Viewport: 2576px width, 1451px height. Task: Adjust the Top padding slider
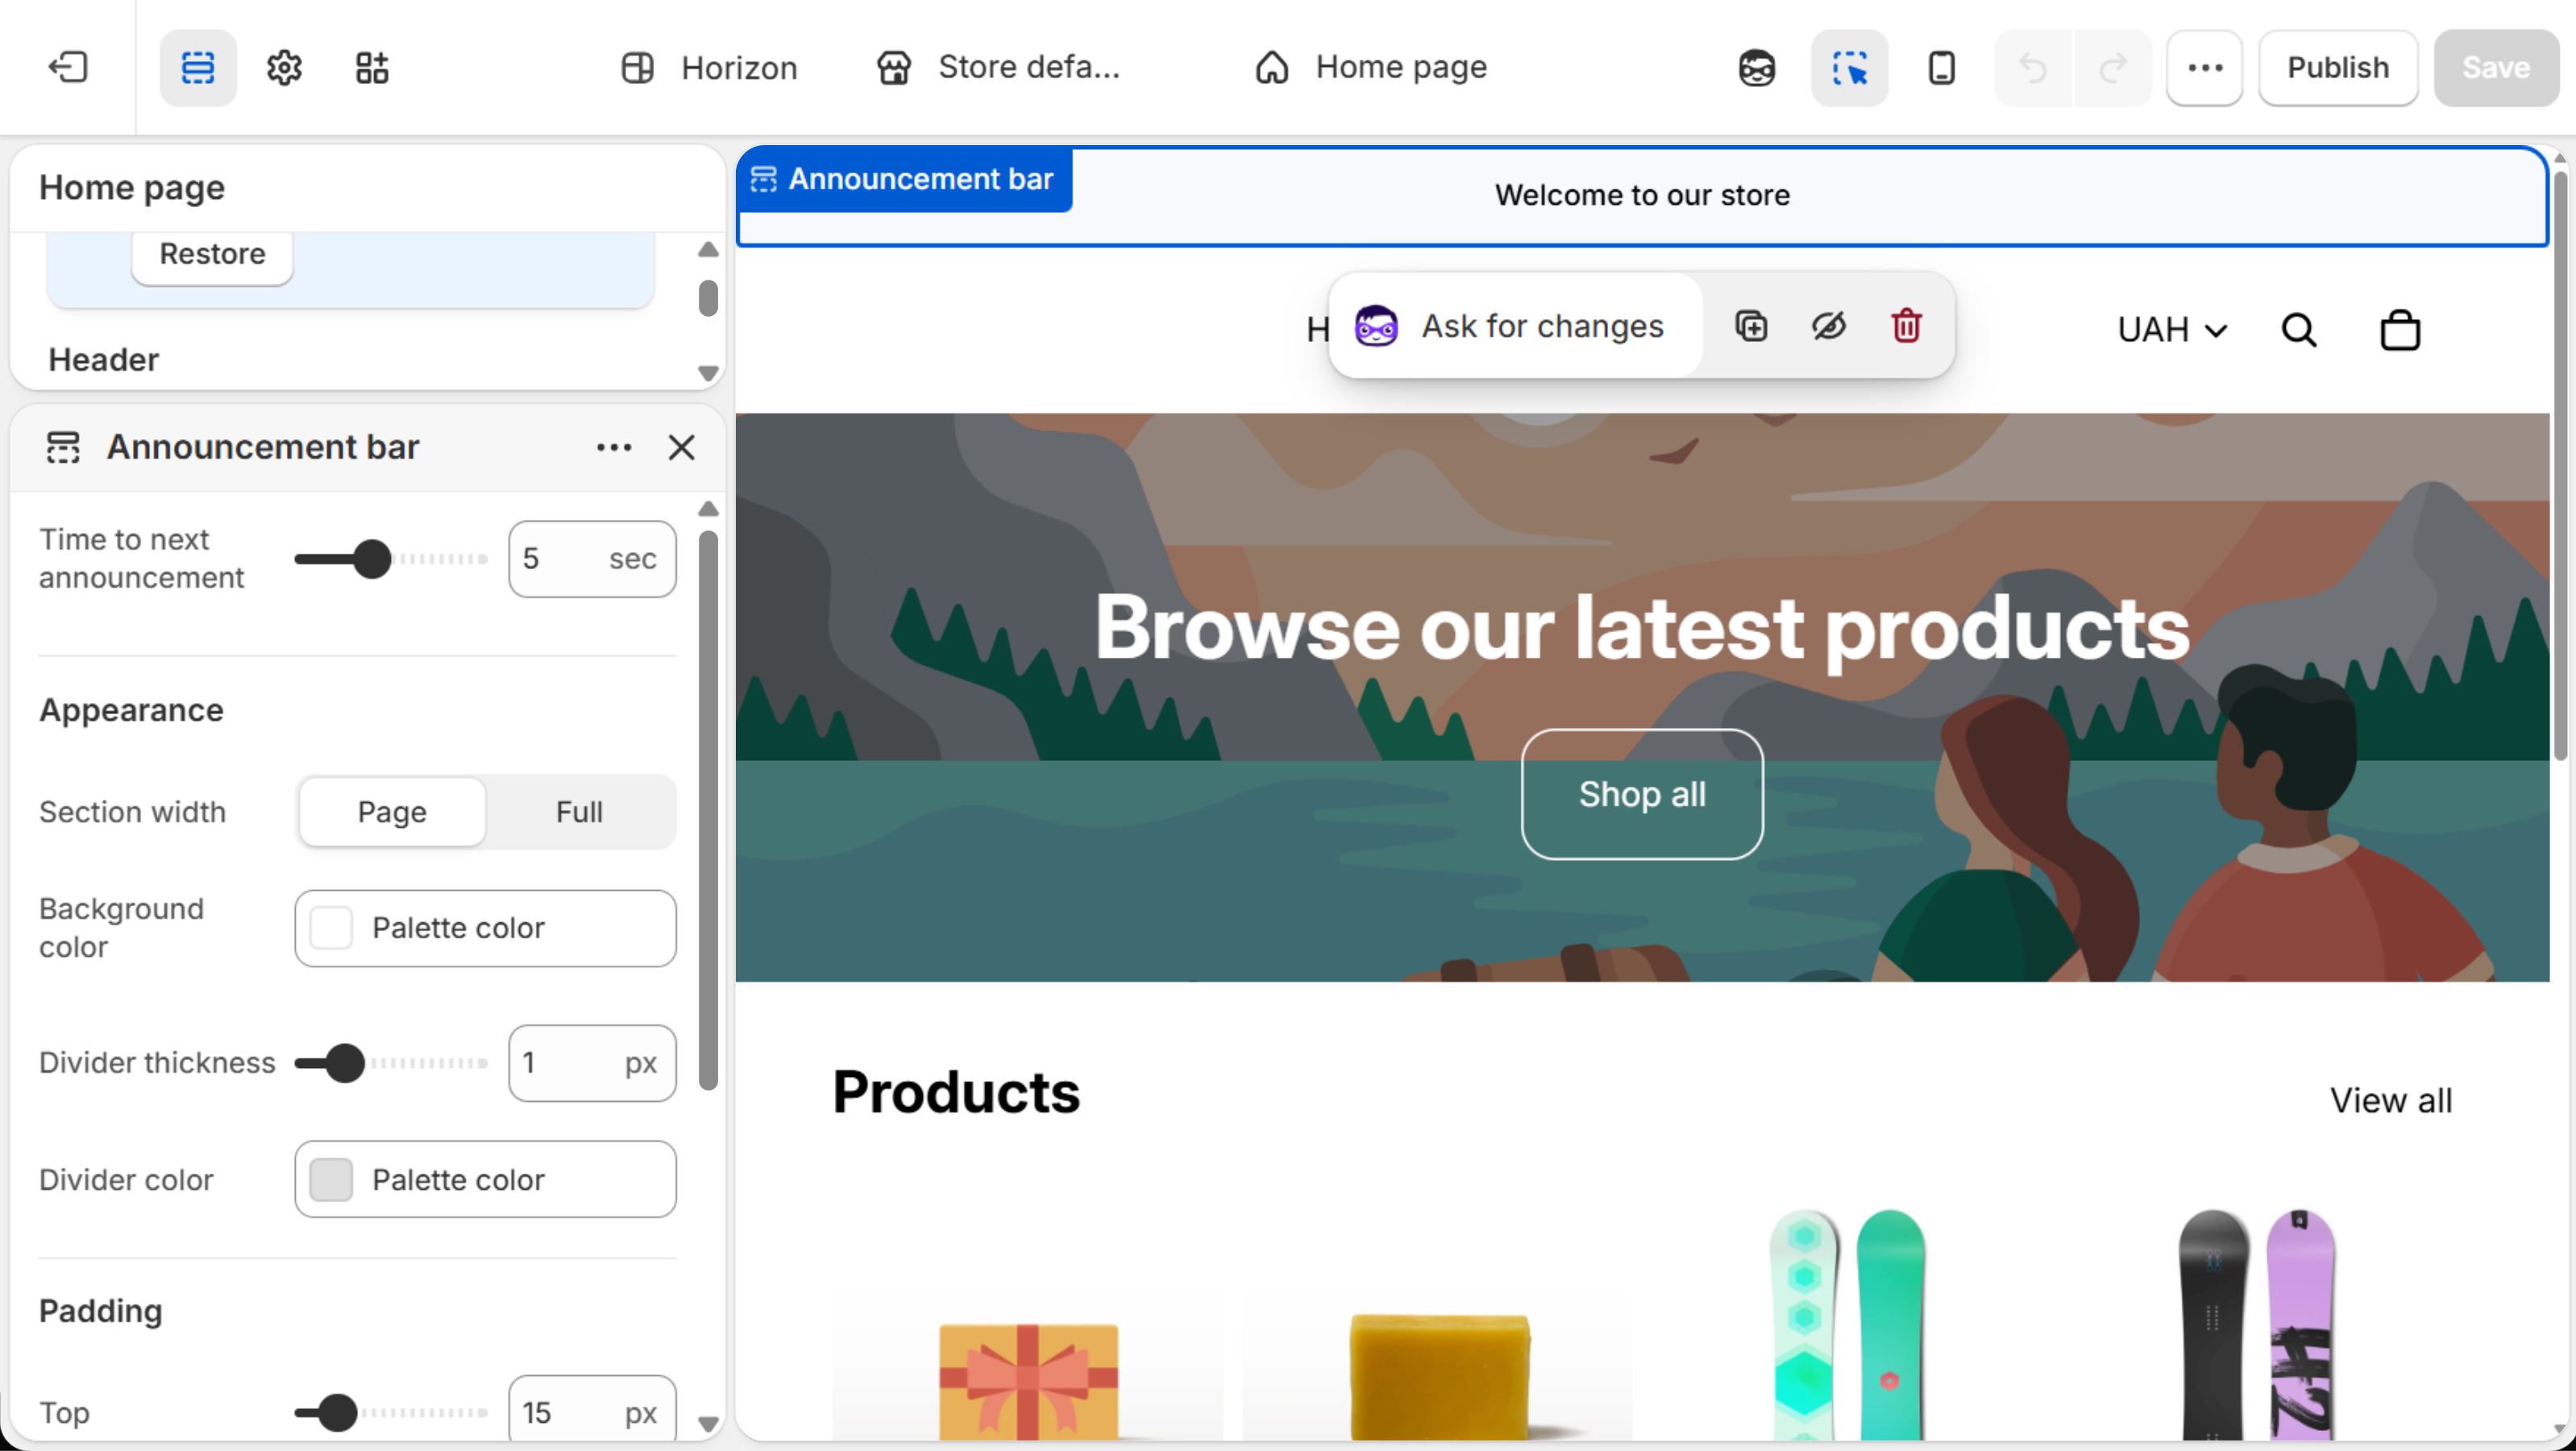[337, 1413]
